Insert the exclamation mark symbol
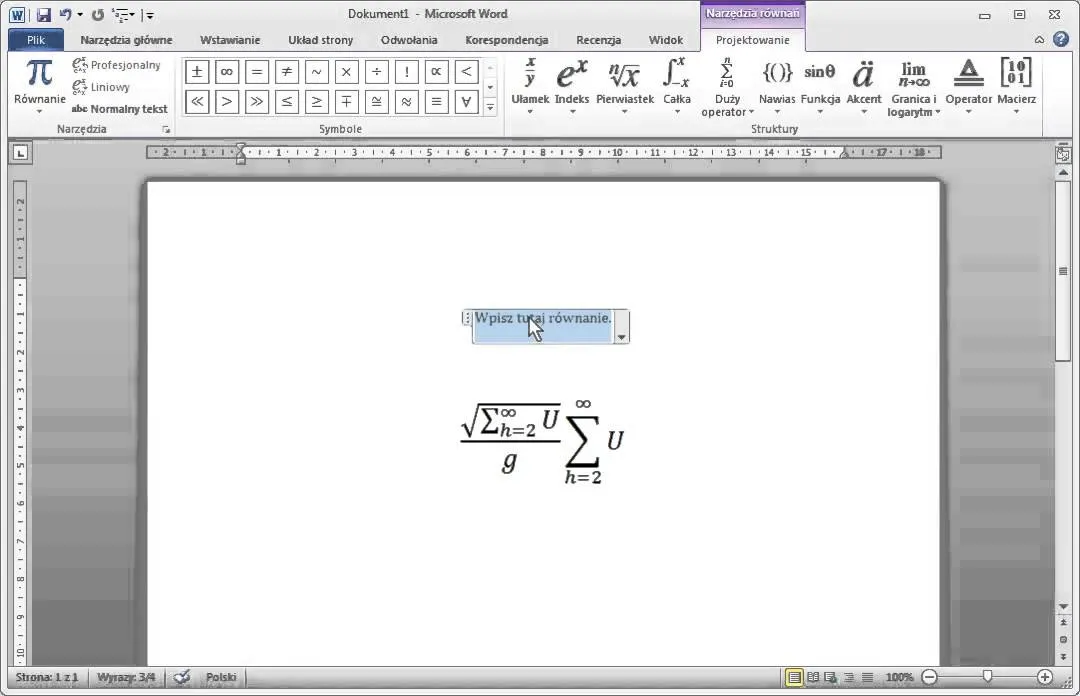Image resolution: width=1080 pixels, height=696 pixels. 406,71
